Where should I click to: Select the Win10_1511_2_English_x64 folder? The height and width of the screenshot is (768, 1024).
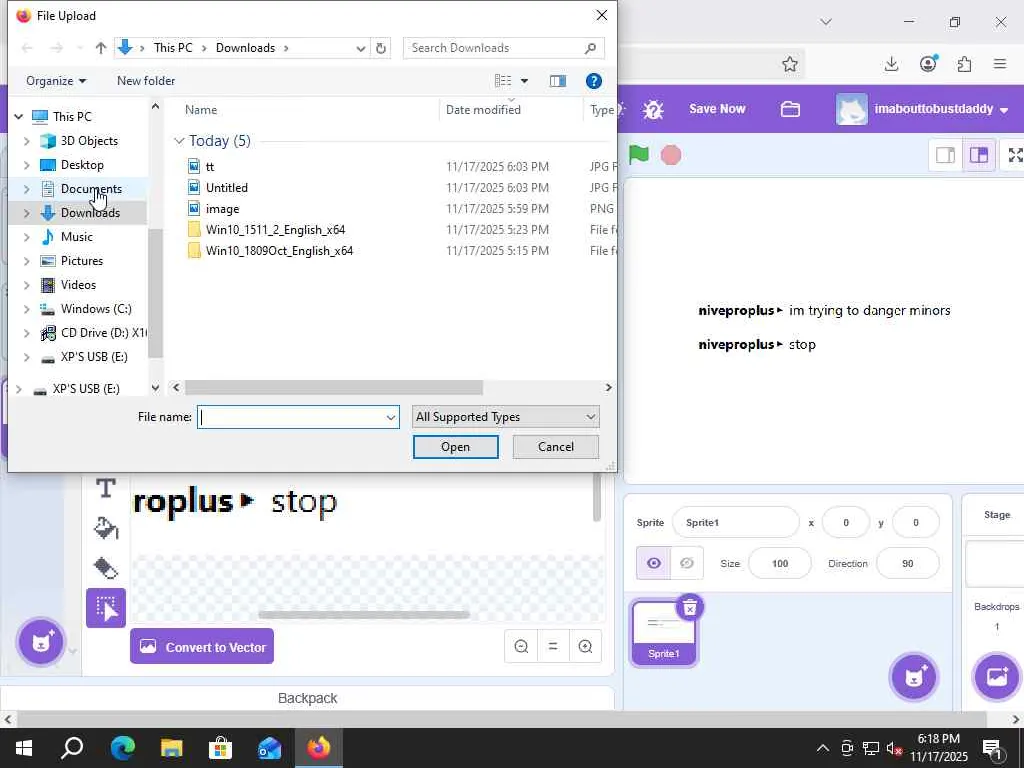(275, 229)
